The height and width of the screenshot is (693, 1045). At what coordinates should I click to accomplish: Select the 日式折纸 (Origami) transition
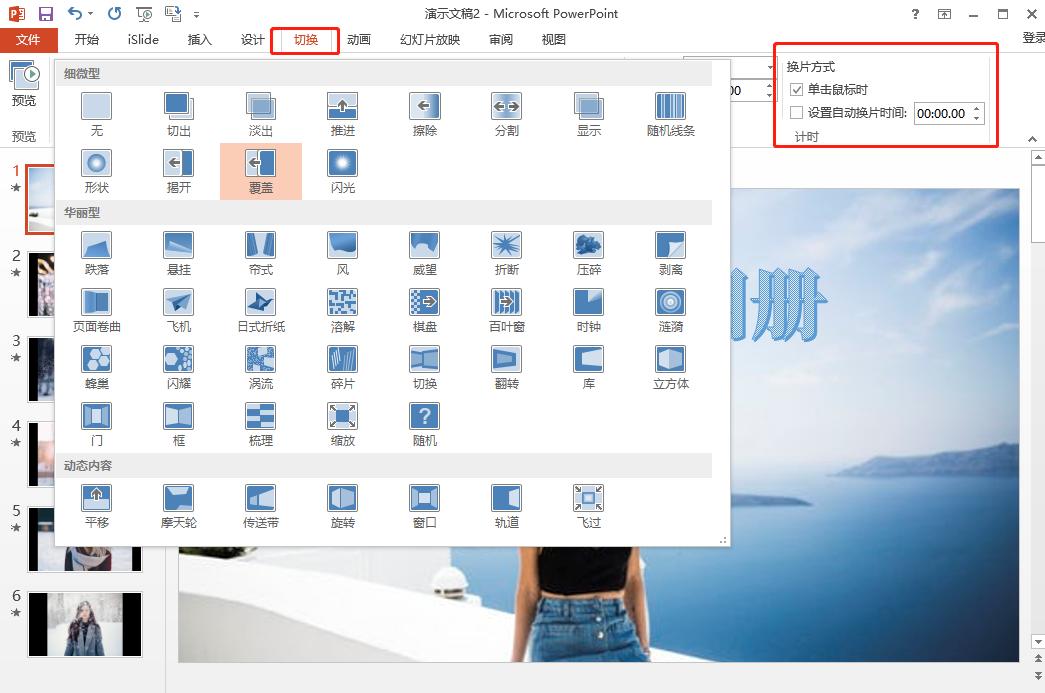pyautogui.click(x=261, y=311)
